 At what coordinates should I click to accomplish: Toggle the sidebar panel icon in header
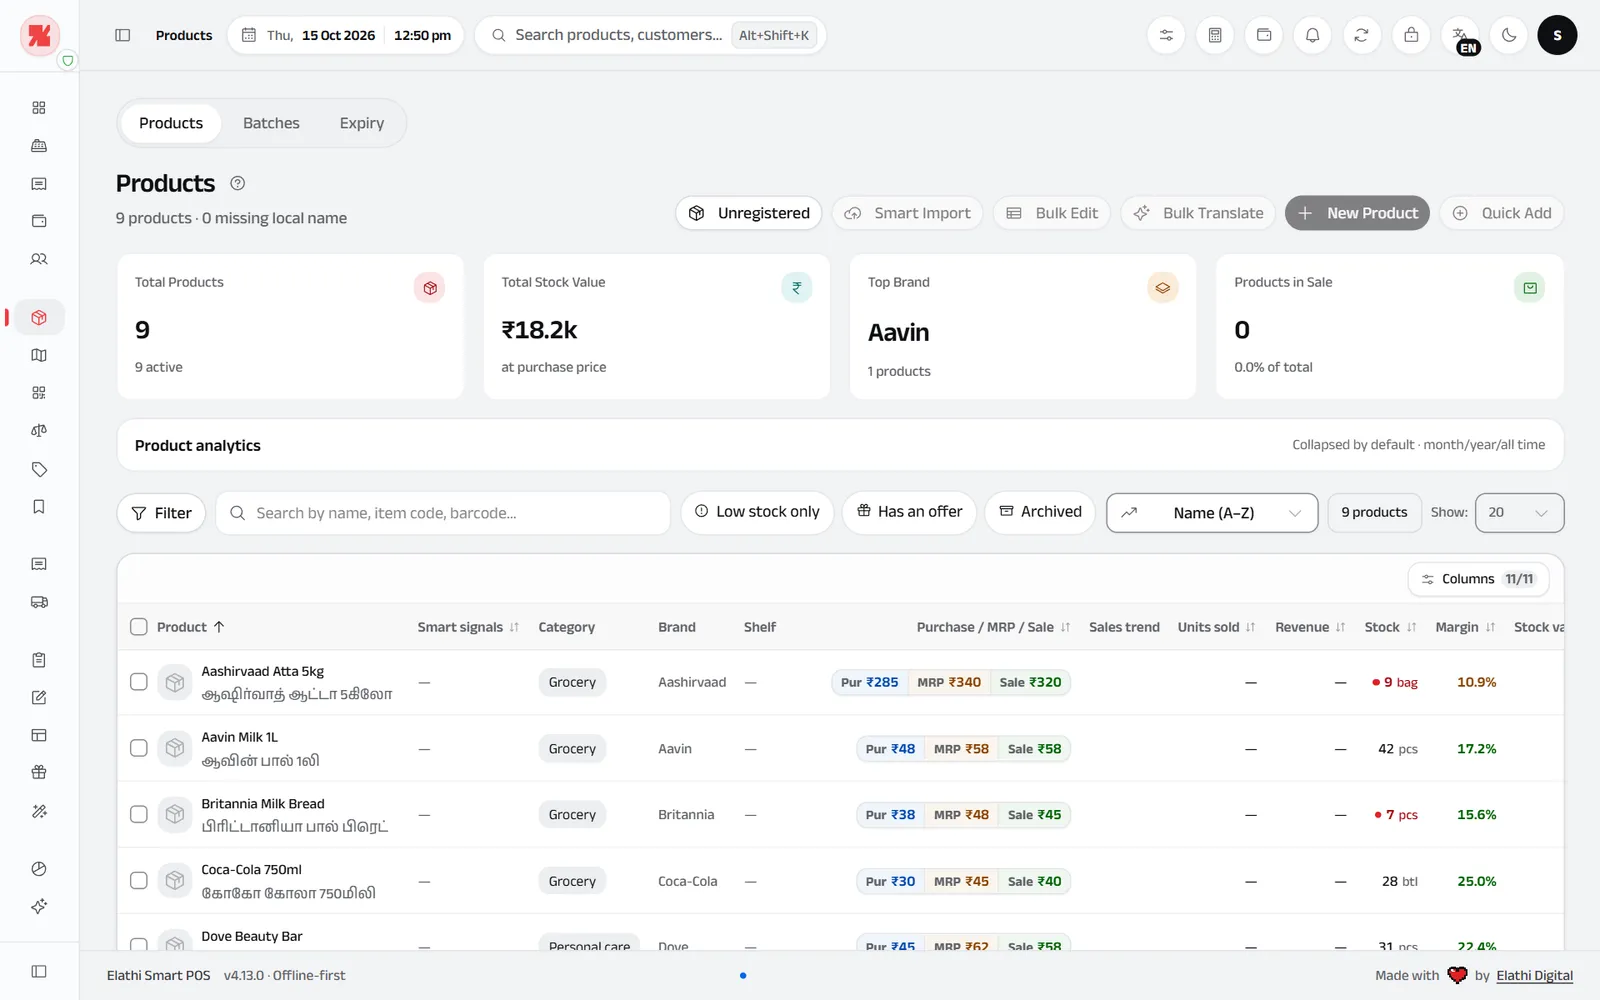click(123, 35)
